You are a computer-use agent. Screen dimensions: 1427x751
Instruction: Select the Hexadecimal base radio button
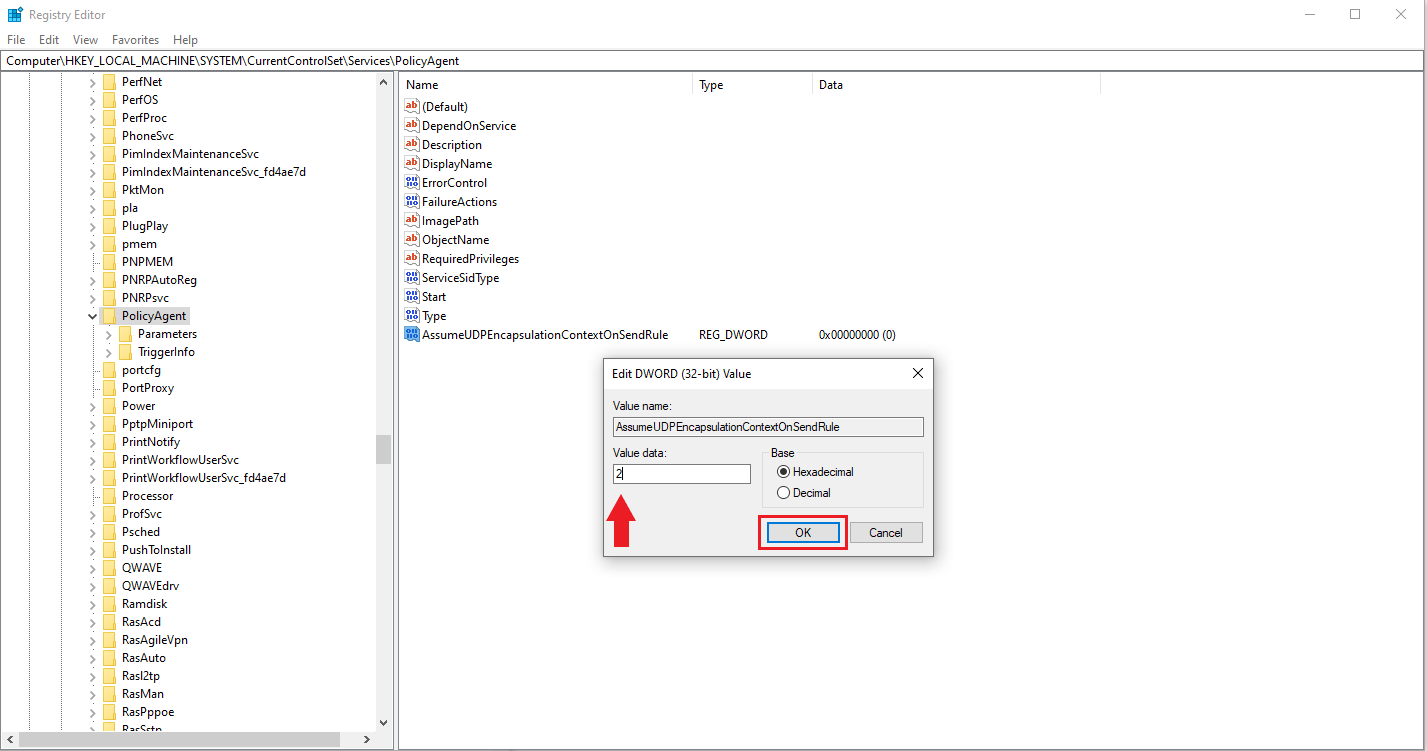point(784,472)
